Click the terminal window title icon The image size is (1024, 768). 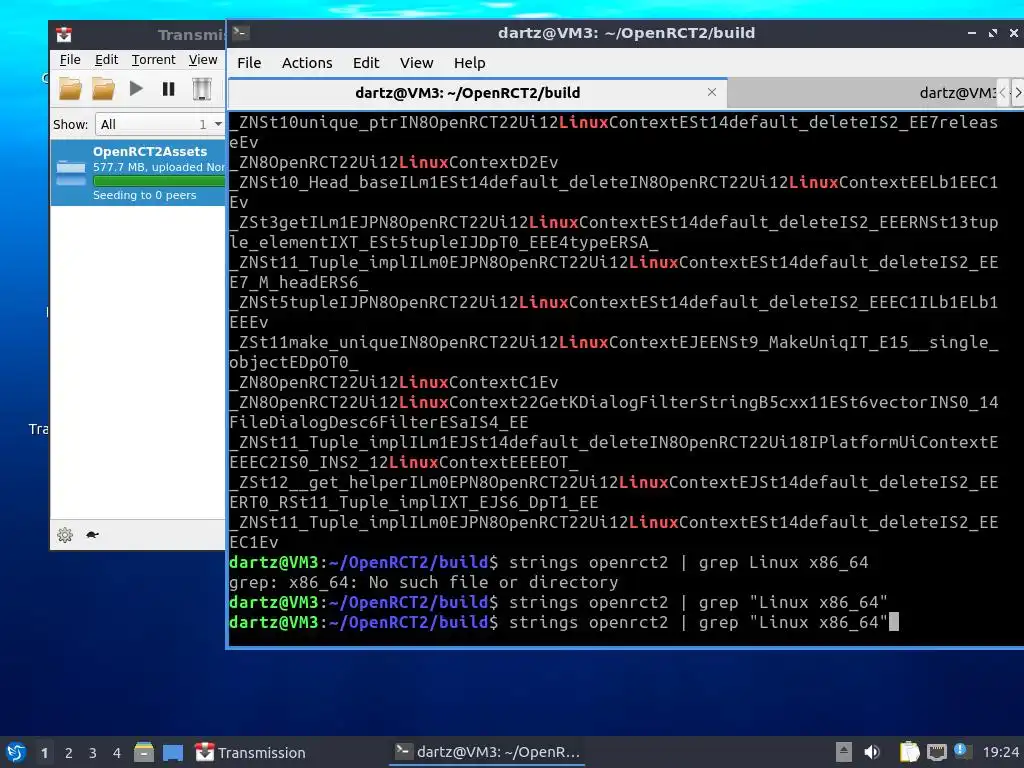click(x=240, y=33)
